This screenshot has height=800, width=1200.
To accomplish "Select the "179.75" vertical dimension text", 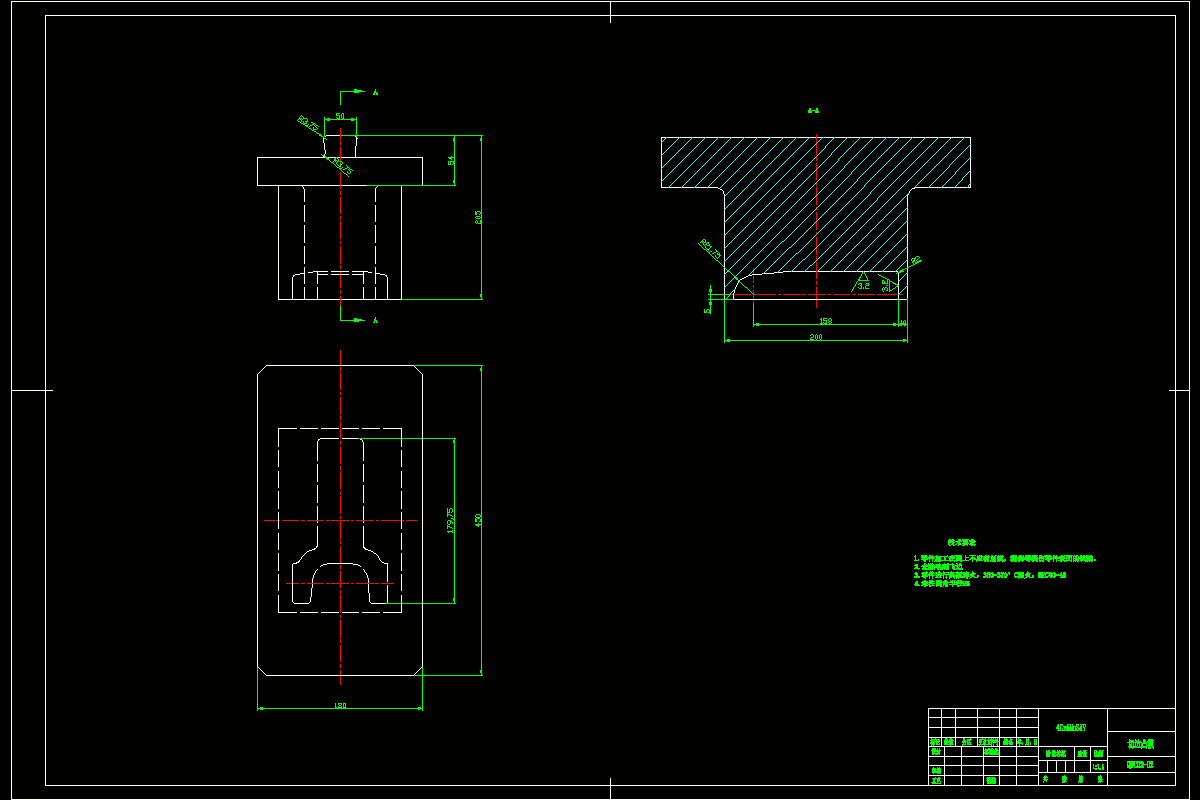I will point(451,520).
